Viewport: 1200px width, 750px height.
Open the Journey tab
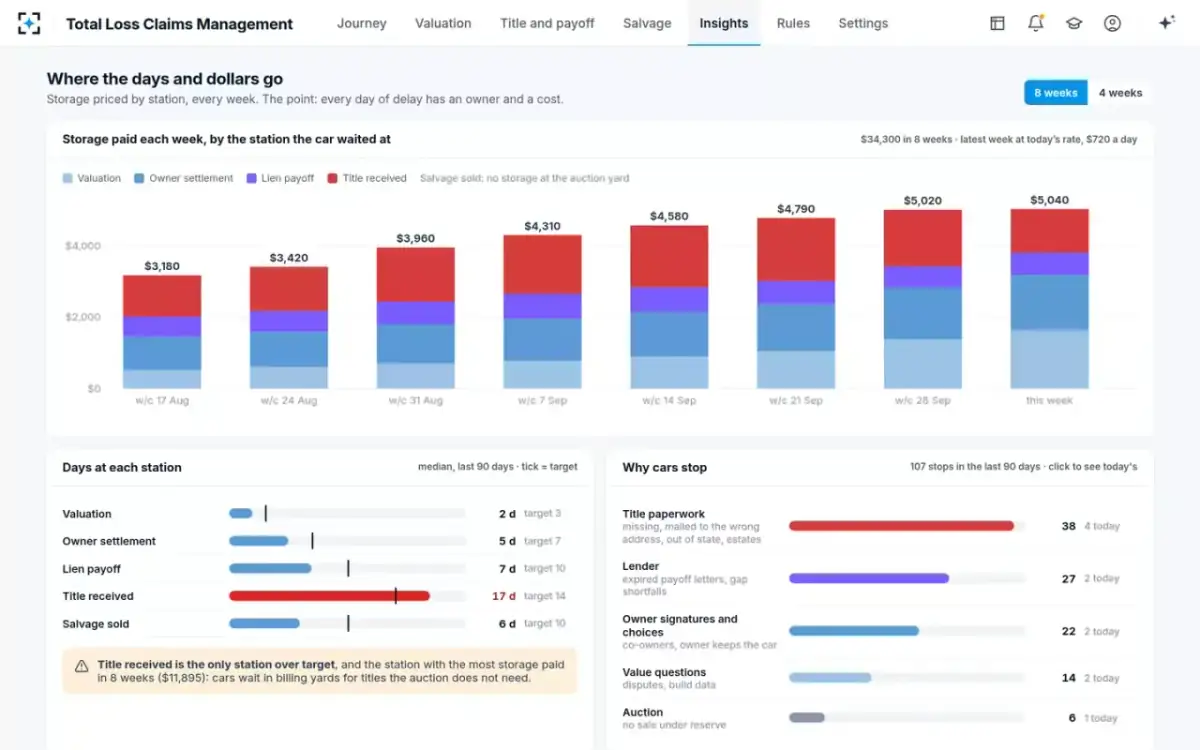(361, 23)
